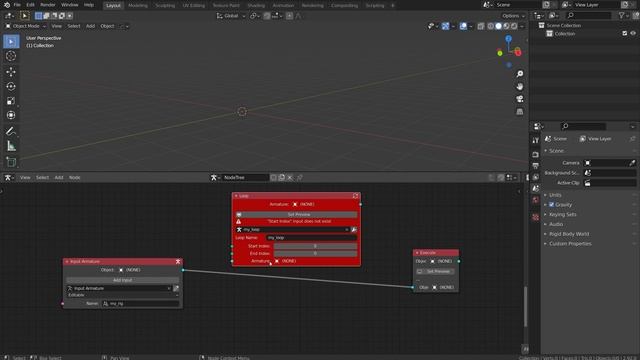Expand the Keying Sets panel
The width and height of the screenshot is (640, 360).
tap(562, 214)
